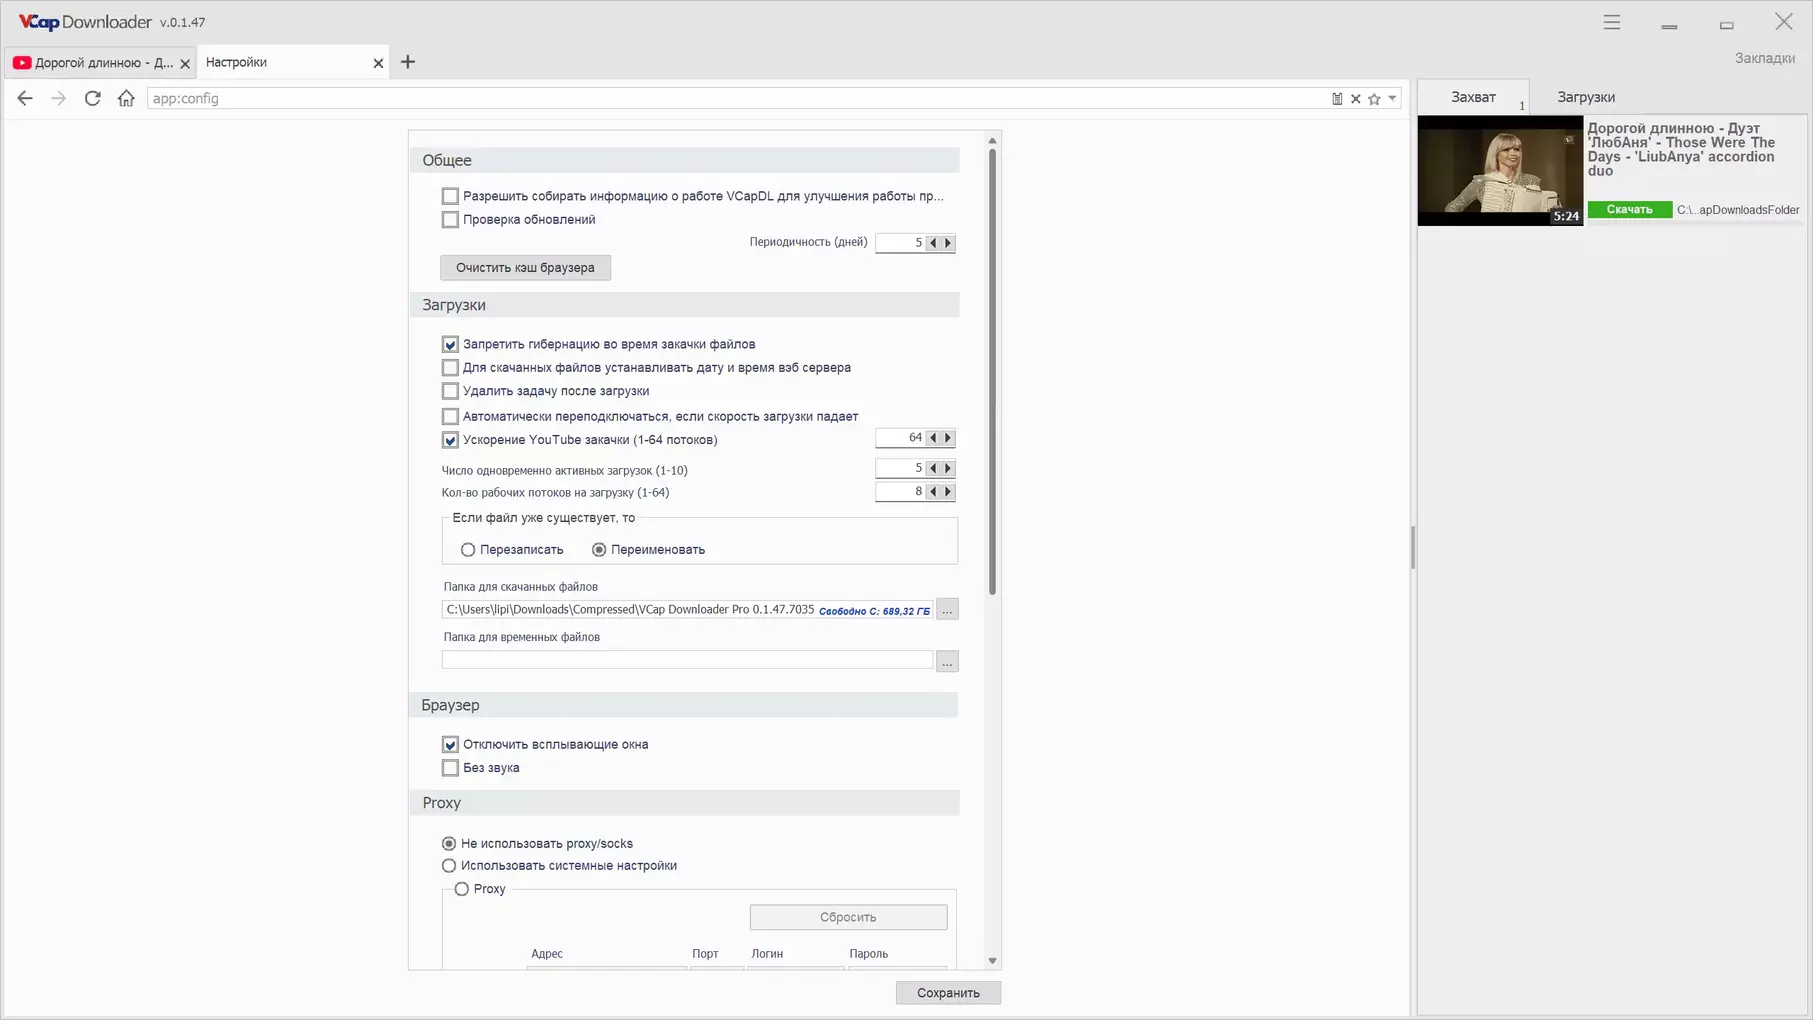Decrease simultaneous active downloads number
Screen dimensions: 1813x1020
click(x=933, y=468)
